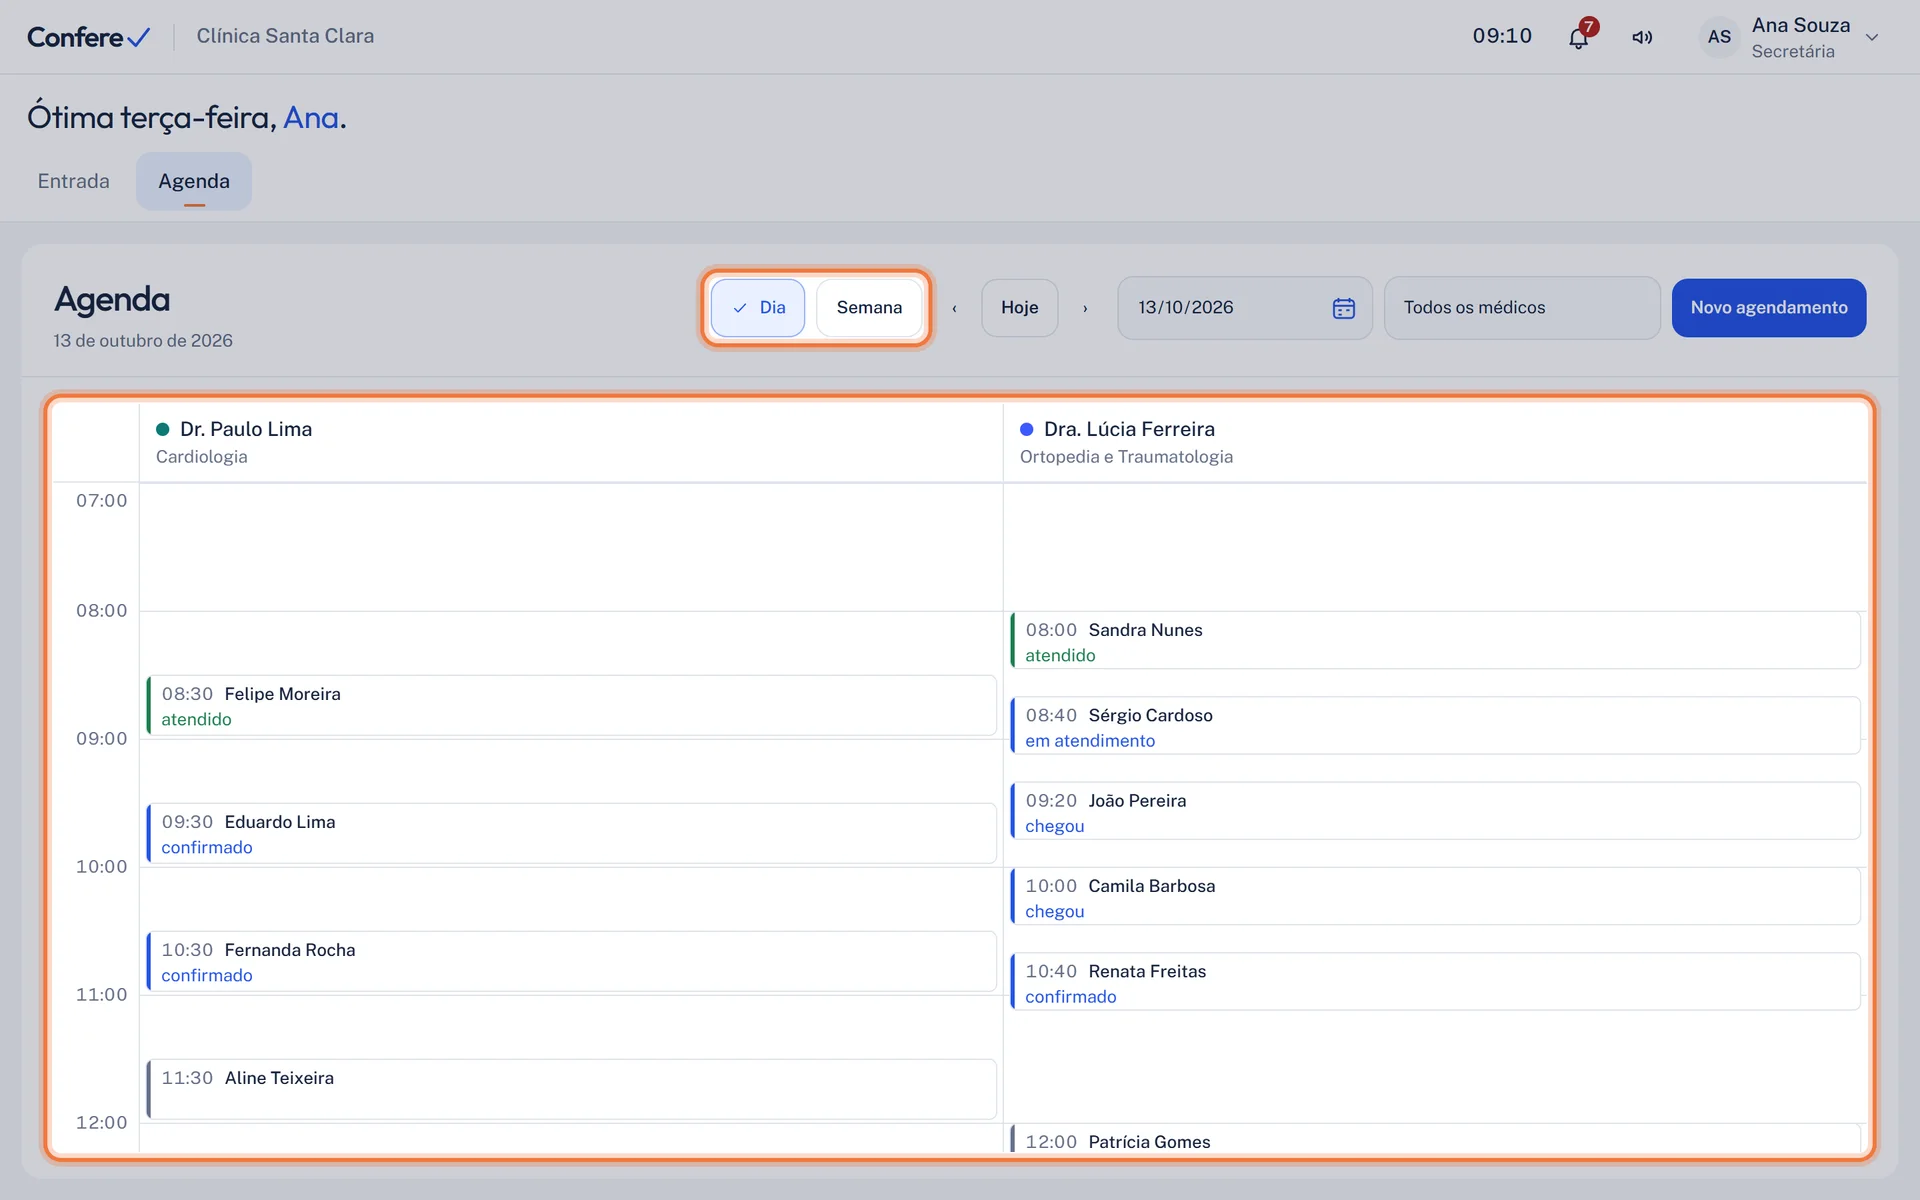
Task: Switch to Semana view
Action: [869, 308]
